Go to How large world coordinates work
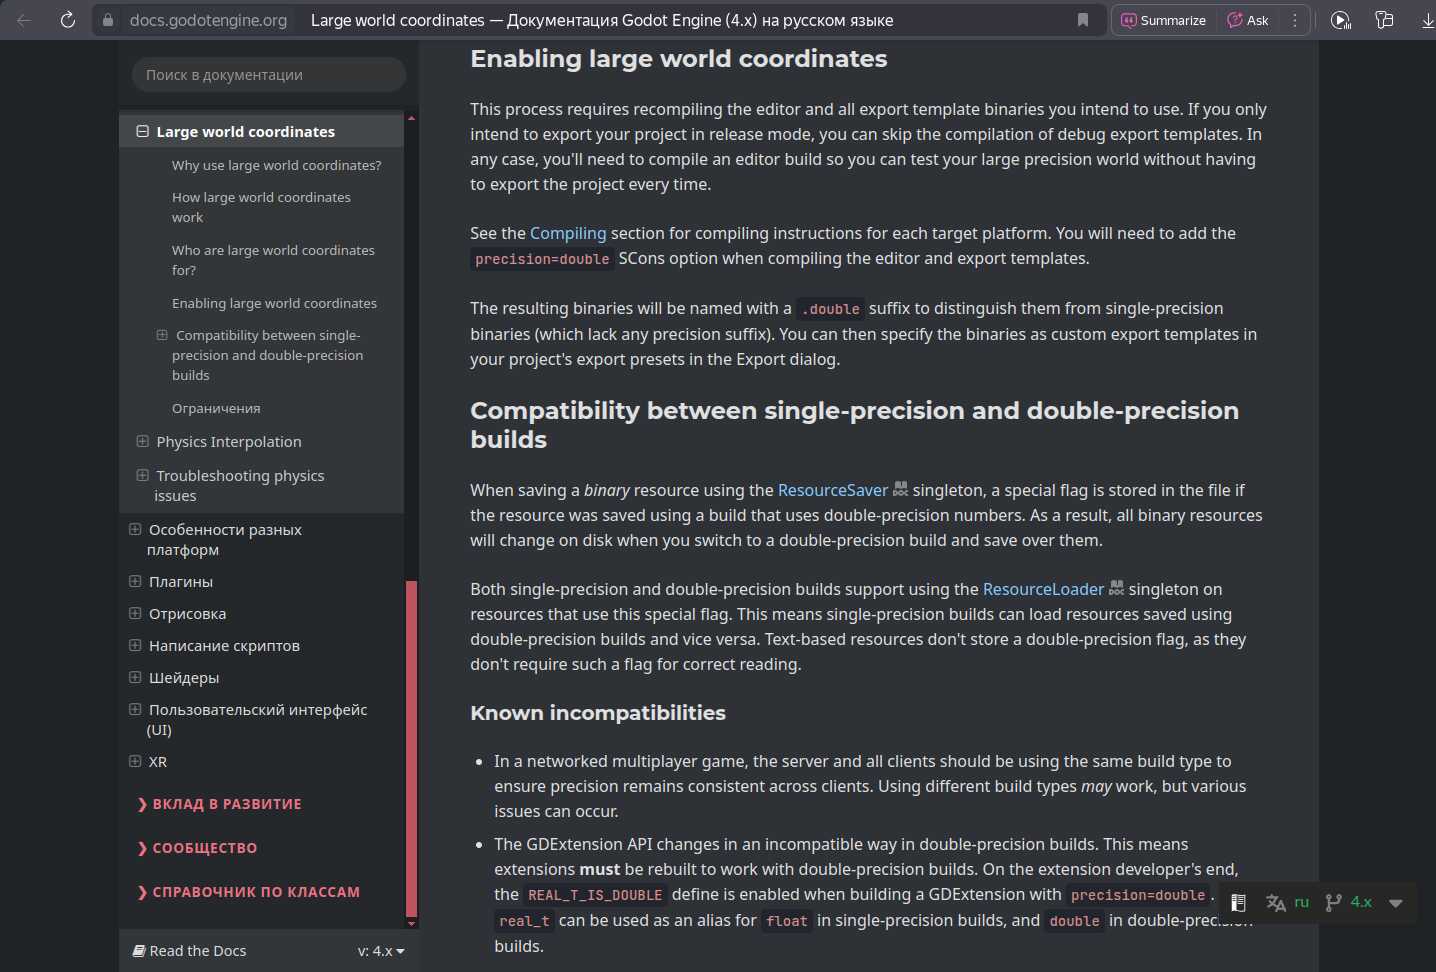Screen dimensions: 1436x972 (x=261, y=207)
